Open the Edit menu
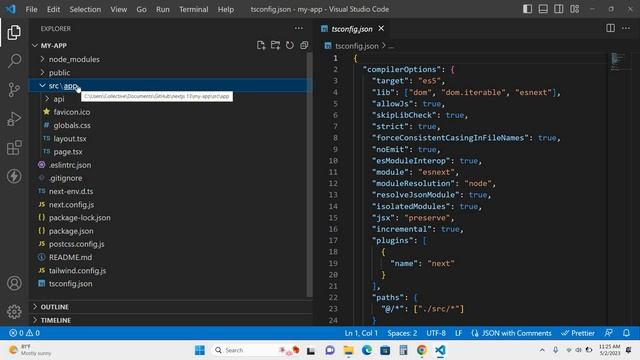The image size is (640, 360). 53,9
